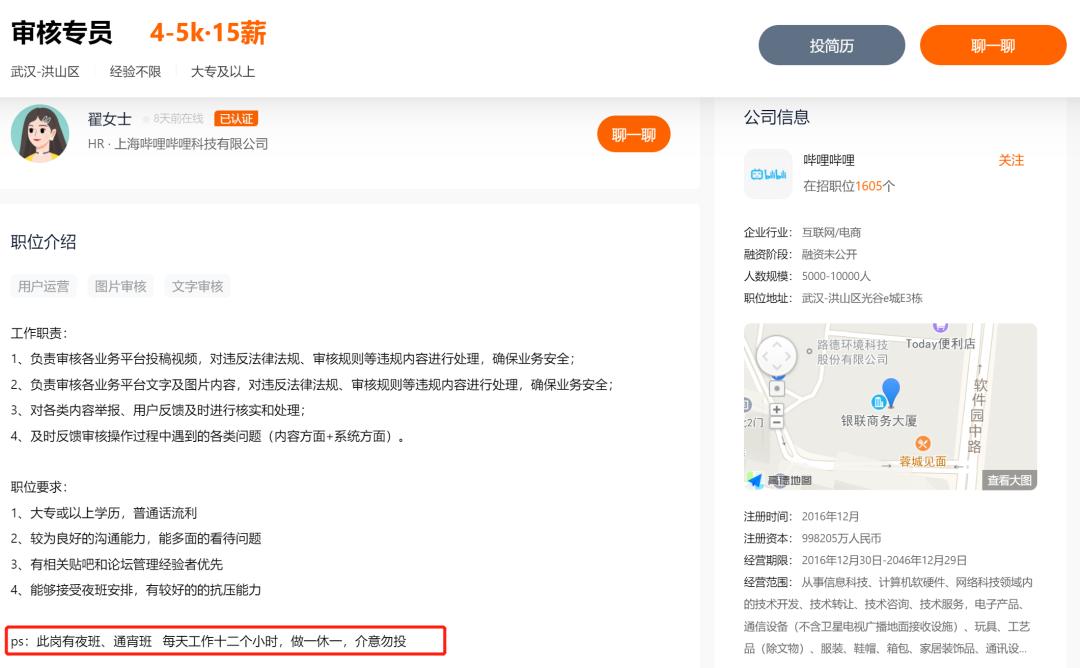Click the 蓉城见面 restaurant marker icon
Viewport: 1080px width, 668px height.
[x=923, y=443]
